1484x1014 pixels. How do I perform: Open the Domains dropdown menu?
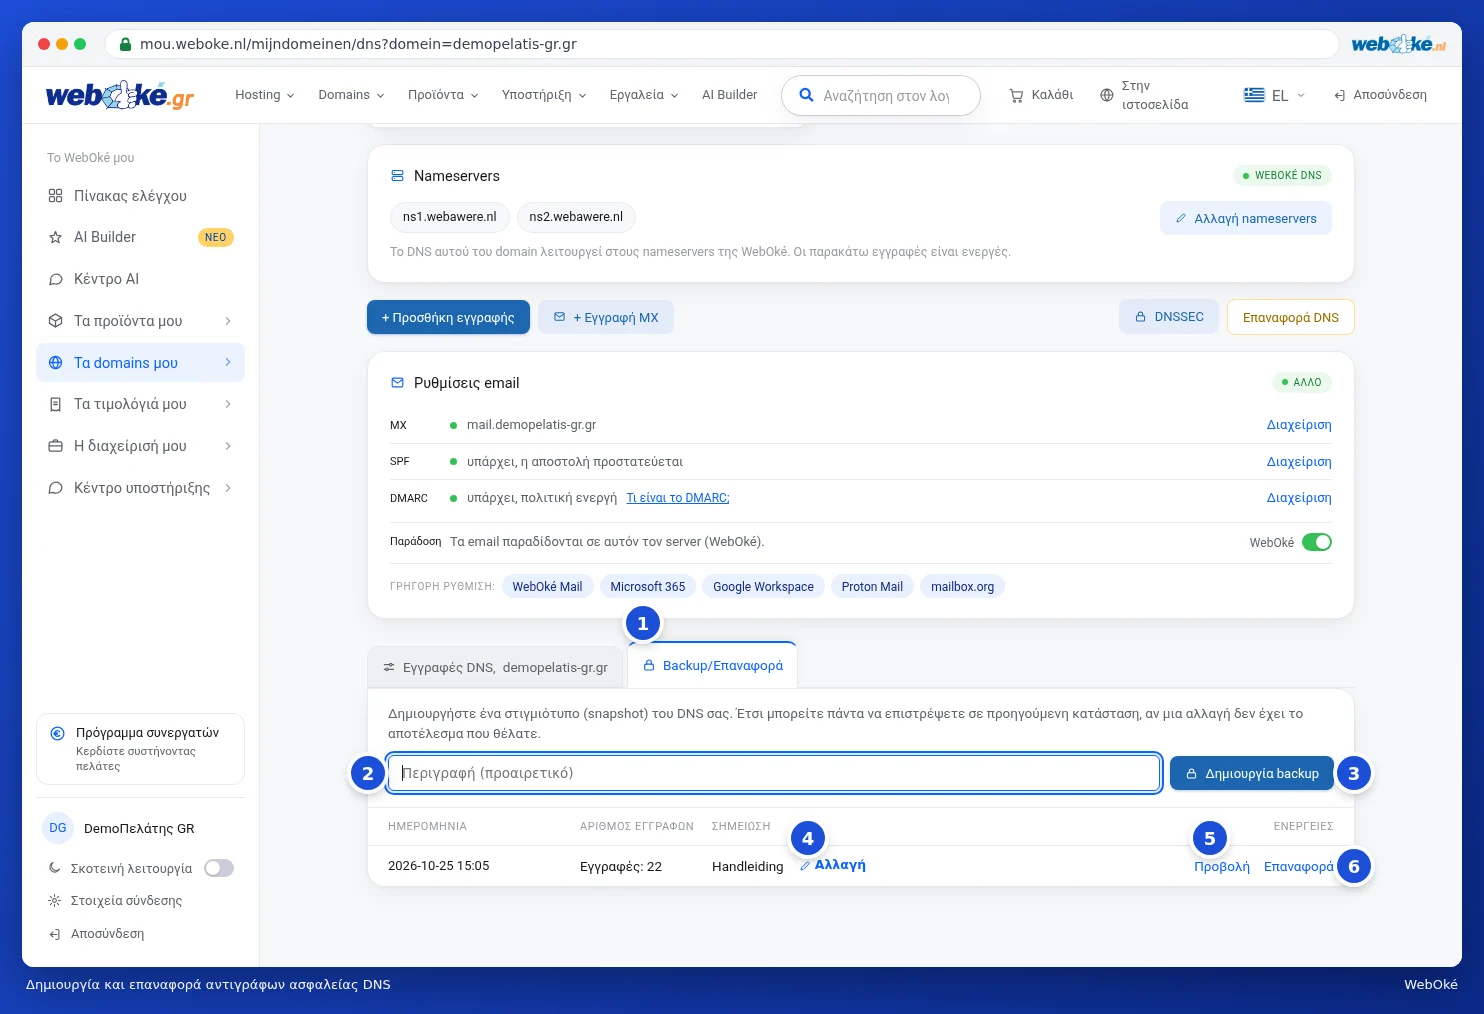point(352,95)
